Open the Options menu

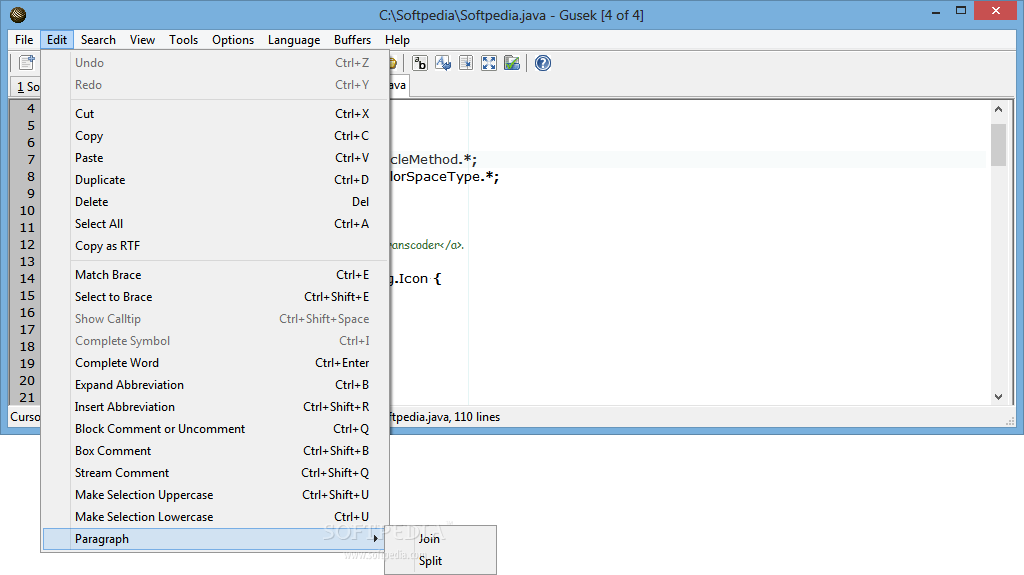(x=233, y=40)
